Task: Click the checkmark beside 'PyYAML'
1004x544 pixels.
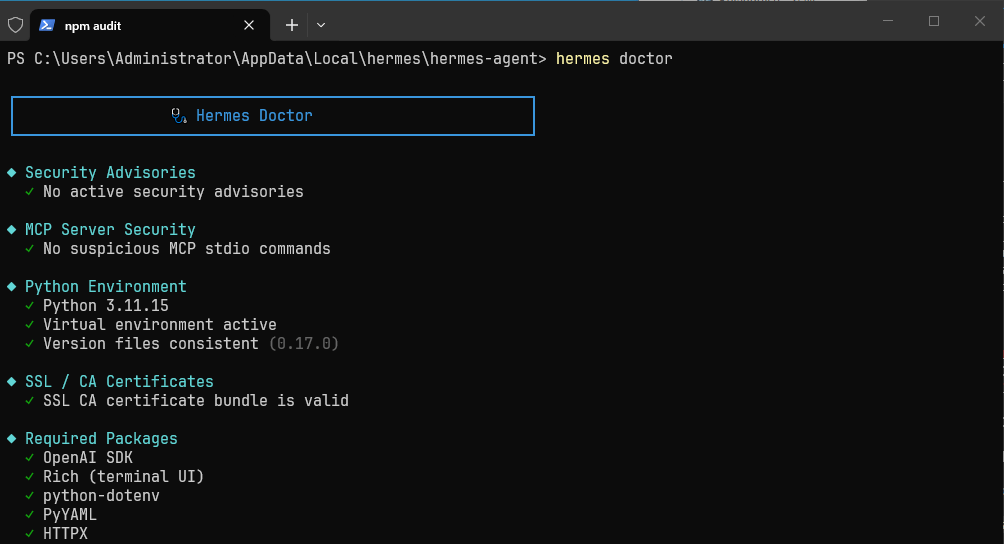Action: 29,515
